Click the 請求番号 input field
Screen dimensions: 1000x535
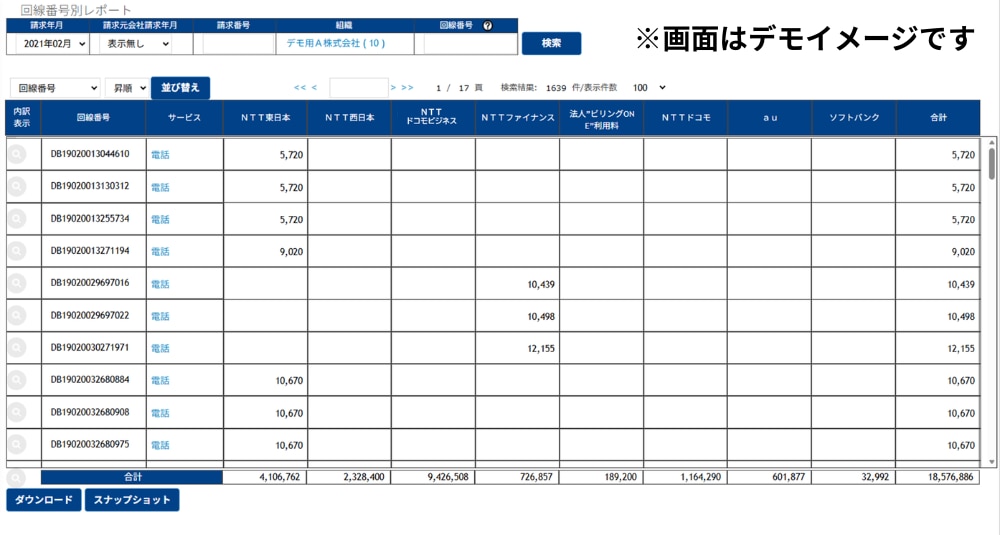pos(239,43)
